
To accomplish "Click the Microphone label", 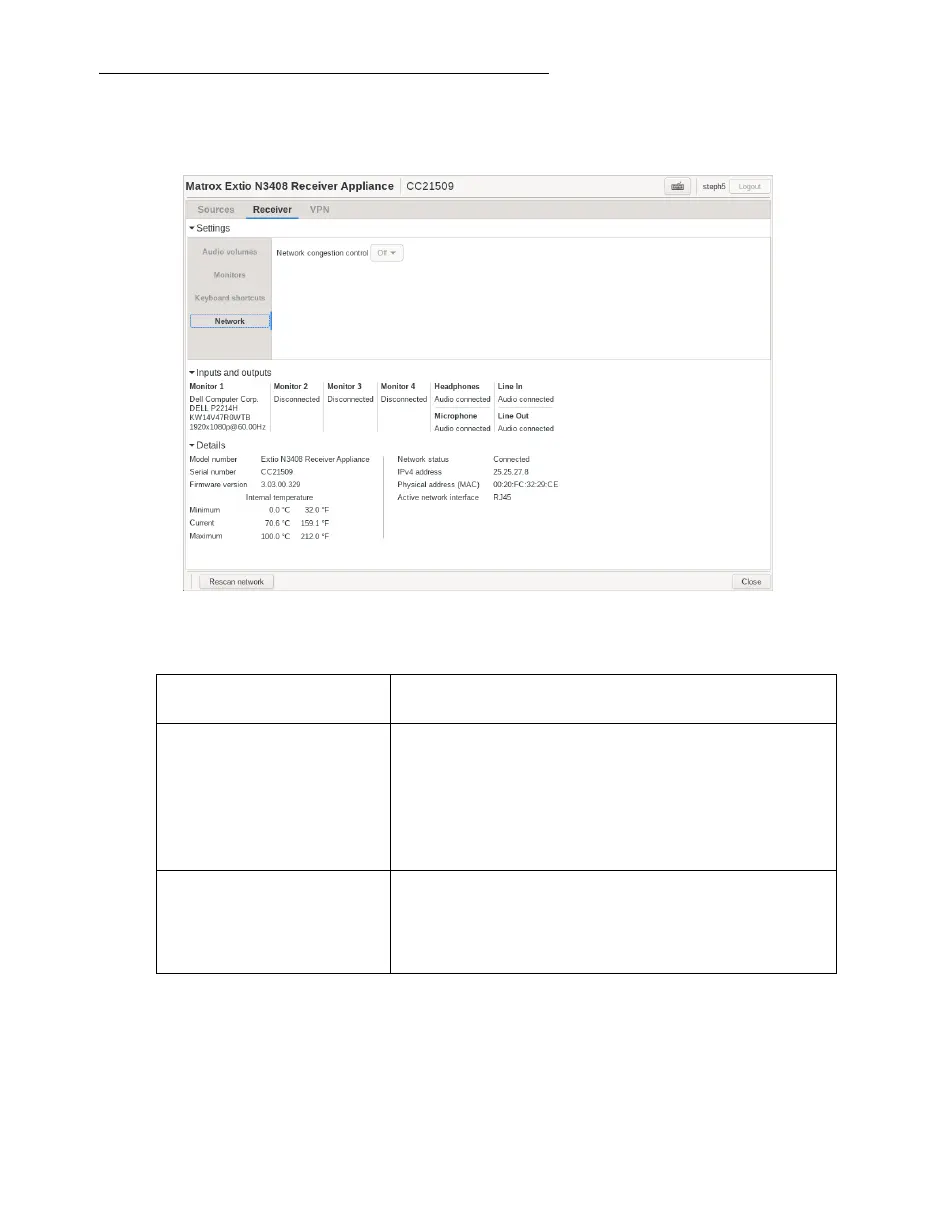I will [x=456, y=415].
